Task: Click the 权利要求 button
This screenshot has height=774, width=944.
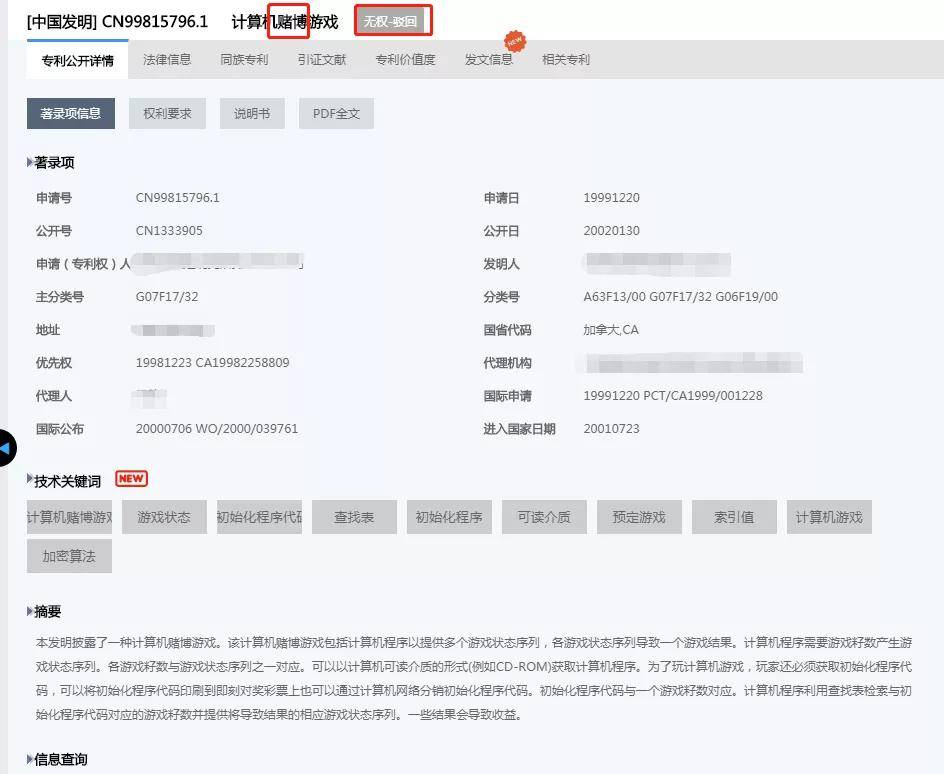Action: [167, 113]
